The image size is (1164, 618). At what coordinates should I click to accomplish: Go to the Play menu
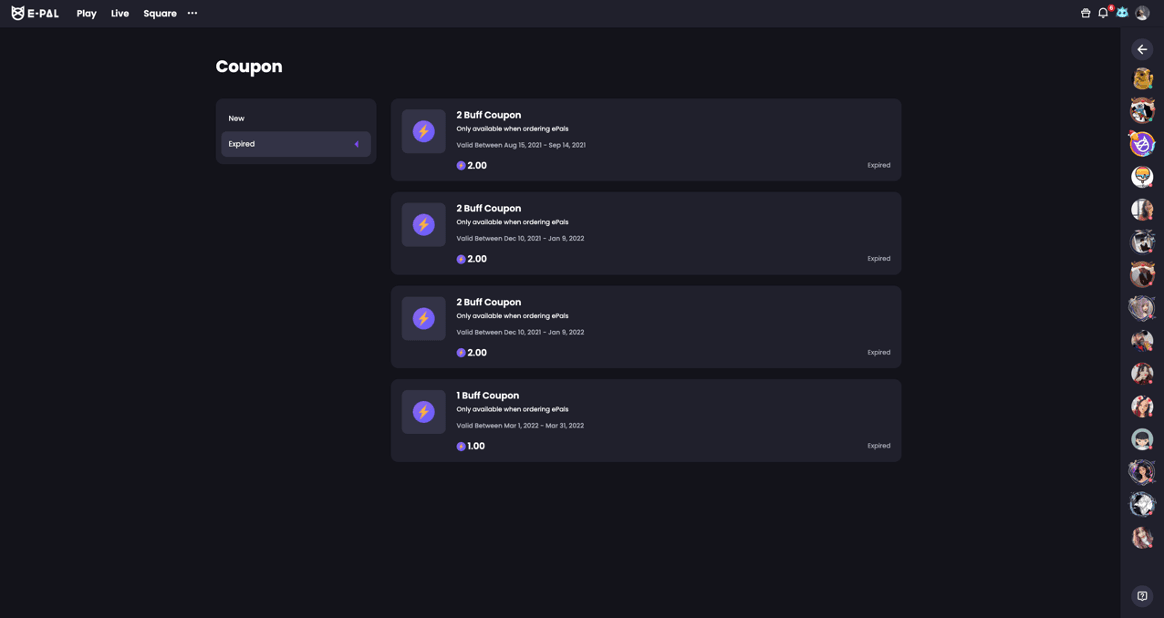tap(86, 13)
